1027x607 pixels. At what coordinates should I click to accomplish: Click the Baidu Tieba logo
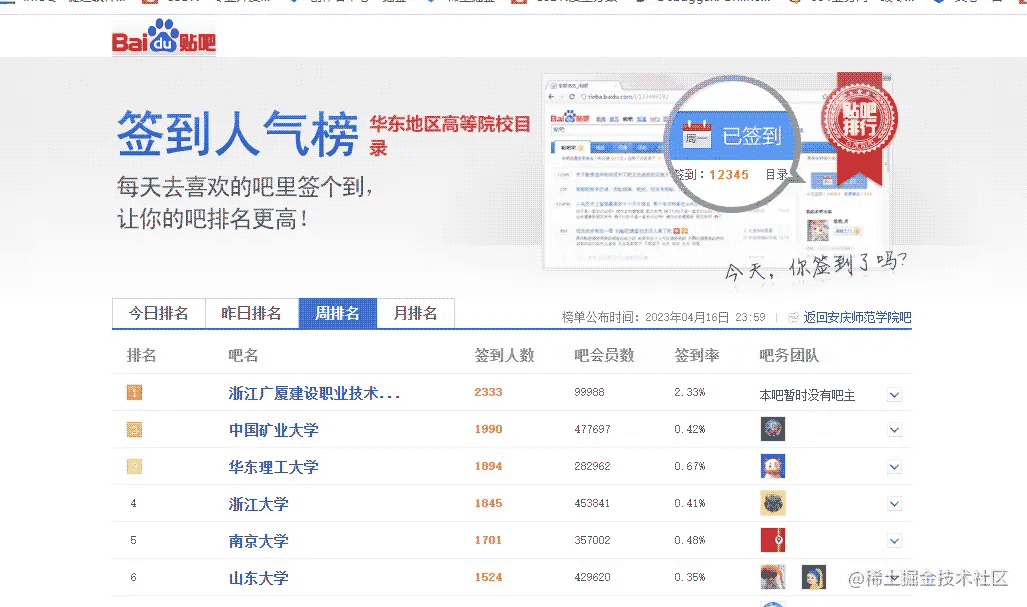[x=164, y=37]
